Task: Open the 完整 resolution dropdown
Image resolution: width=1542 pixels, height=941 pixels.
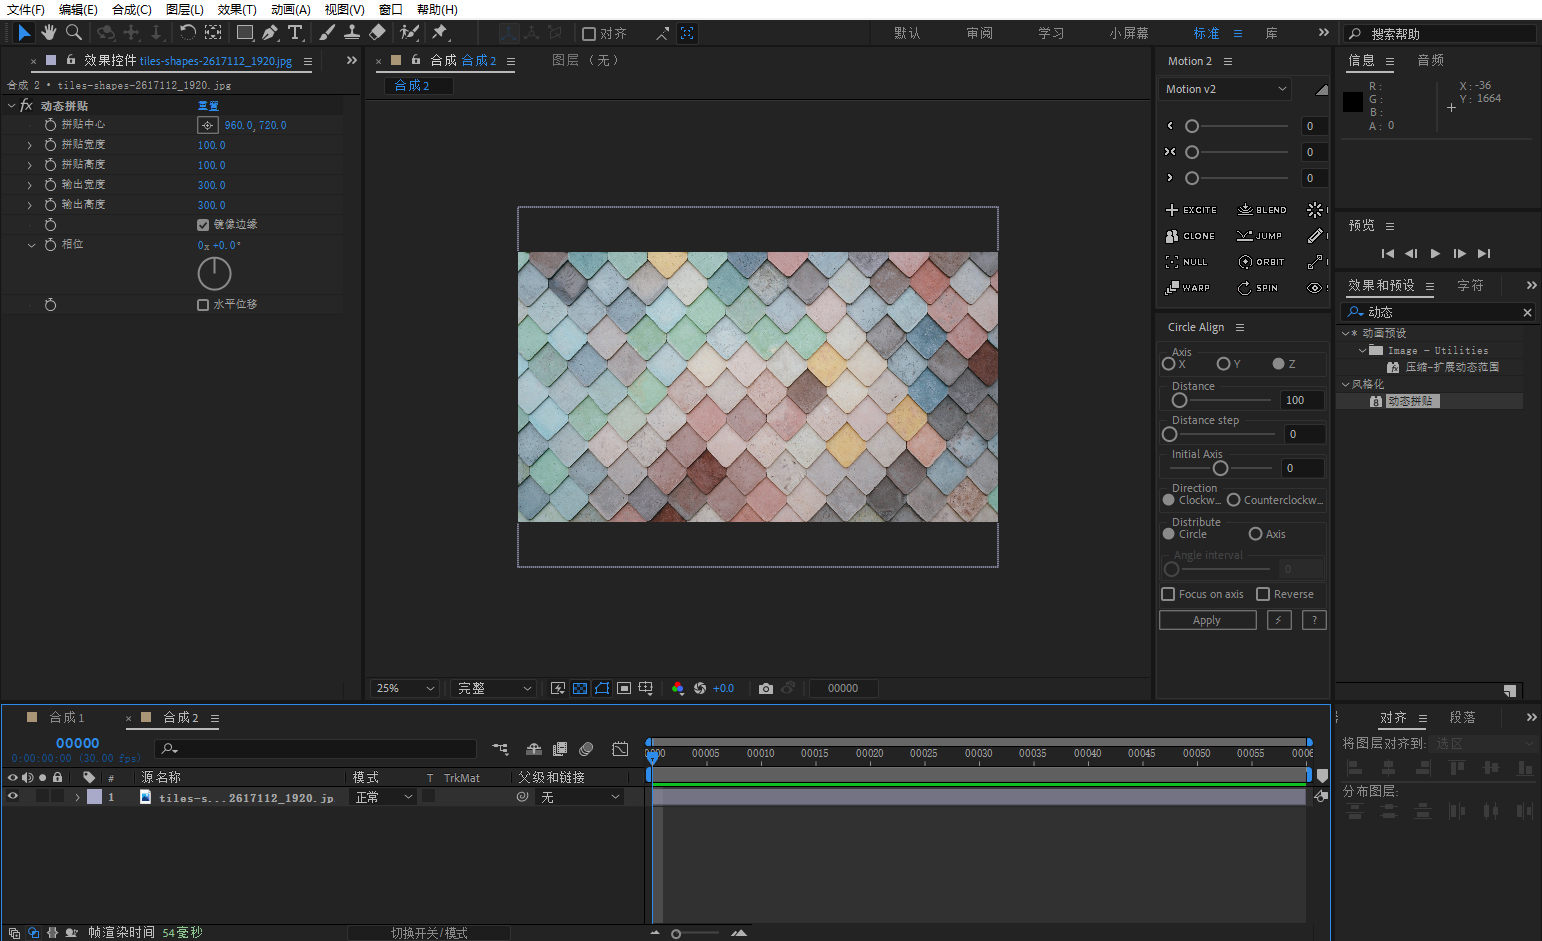Action: pos(494,688)
